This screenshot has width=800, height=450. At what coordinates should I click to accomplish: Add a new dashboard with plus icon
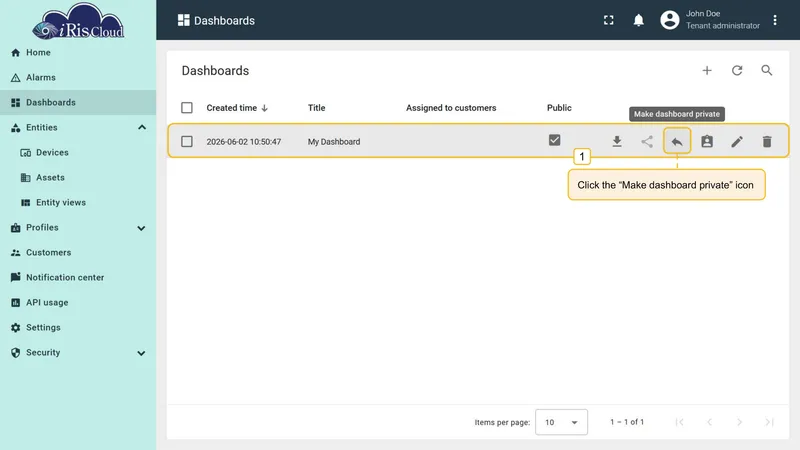pos(707,70)
